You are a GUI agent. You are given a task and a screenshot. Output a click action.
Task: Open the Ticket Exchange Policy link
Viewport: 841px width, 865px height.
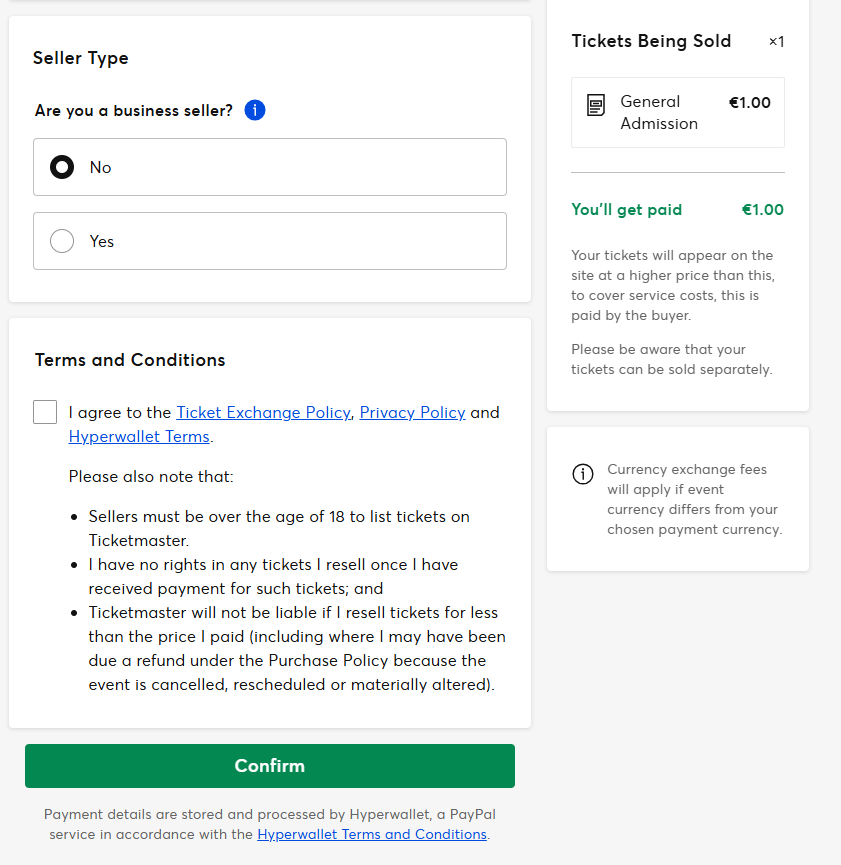pyautogui.click(x=263, y=412)
